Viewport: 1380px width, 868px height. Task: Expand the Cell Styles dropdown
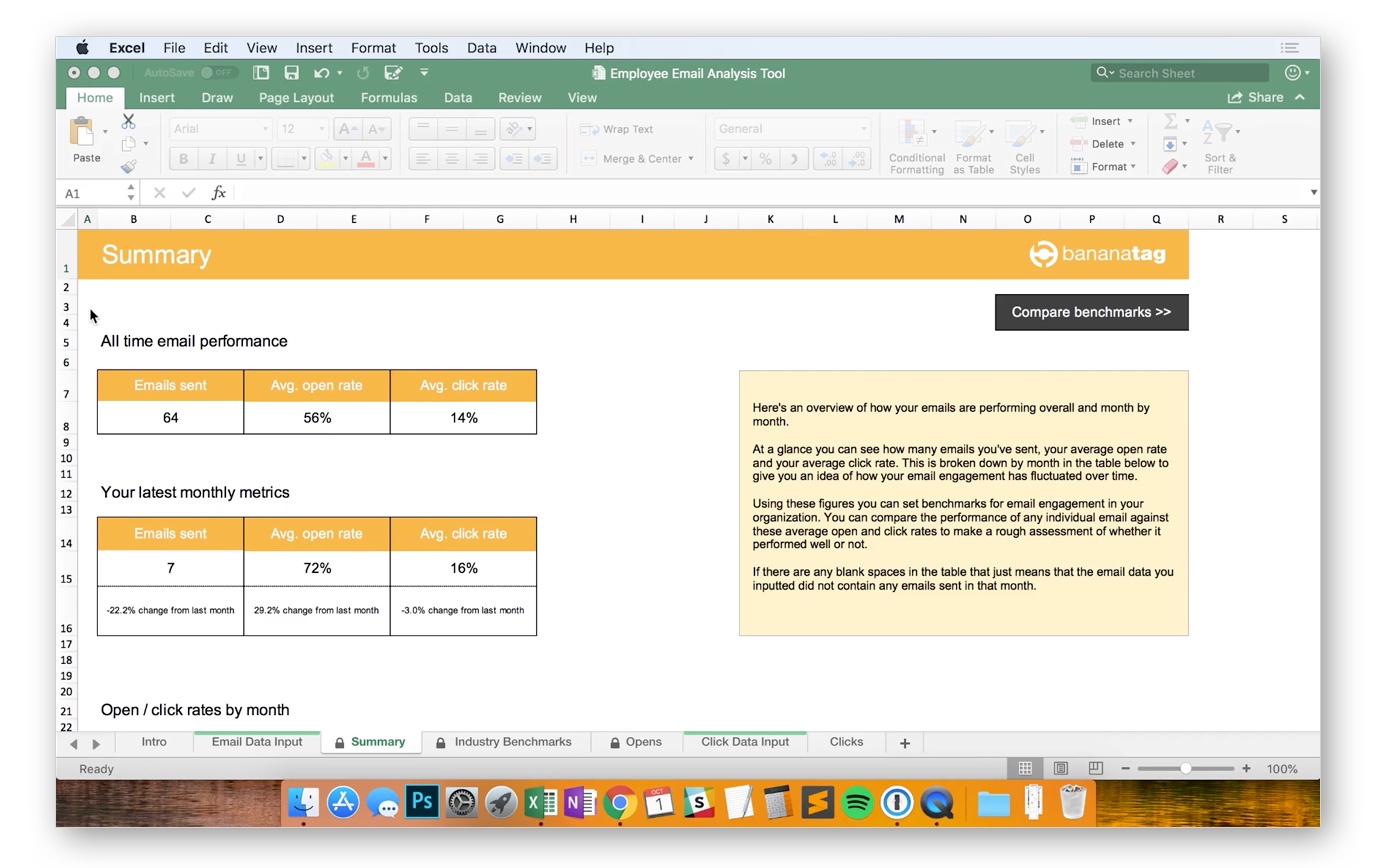(1041, 131)
